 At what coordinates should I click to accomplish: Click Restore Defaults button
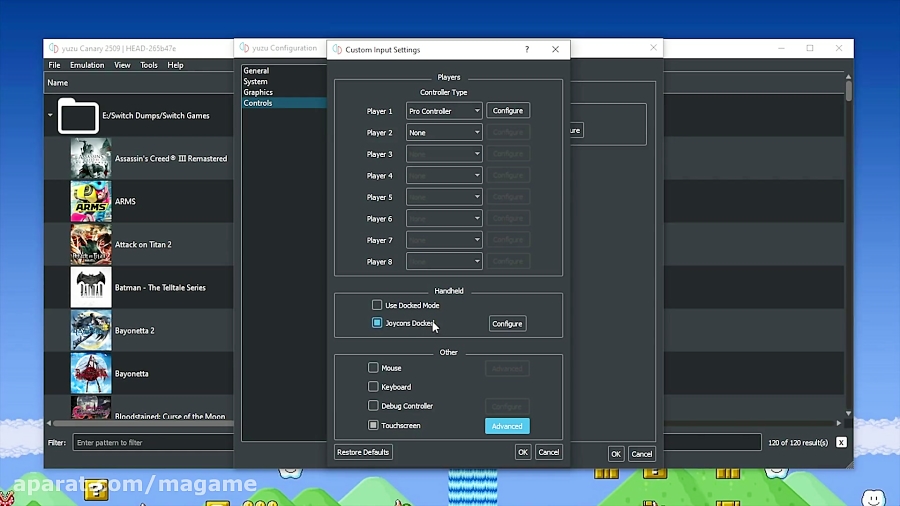(363, 452)
